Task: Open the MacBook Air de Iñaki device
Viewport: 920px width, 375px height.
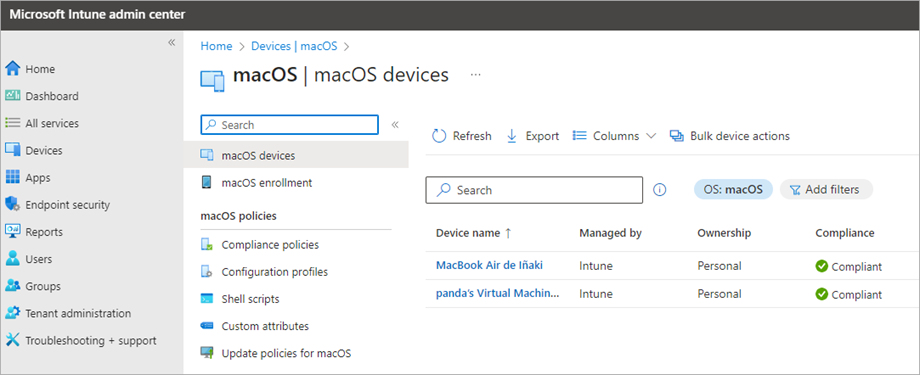Action: pyautogui.click(x=489, y=265)
